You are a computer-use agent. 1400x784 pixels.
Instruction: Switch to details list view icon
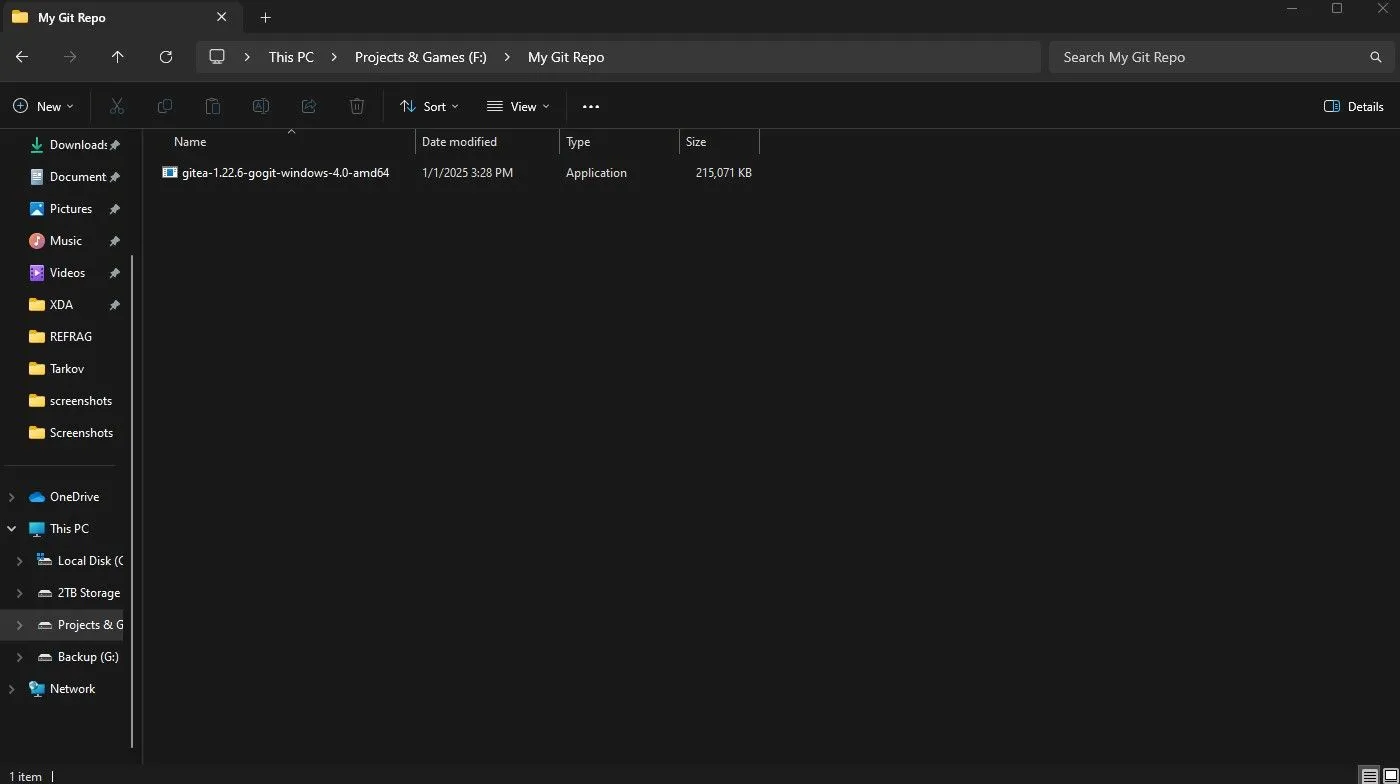coord(1369,776)
